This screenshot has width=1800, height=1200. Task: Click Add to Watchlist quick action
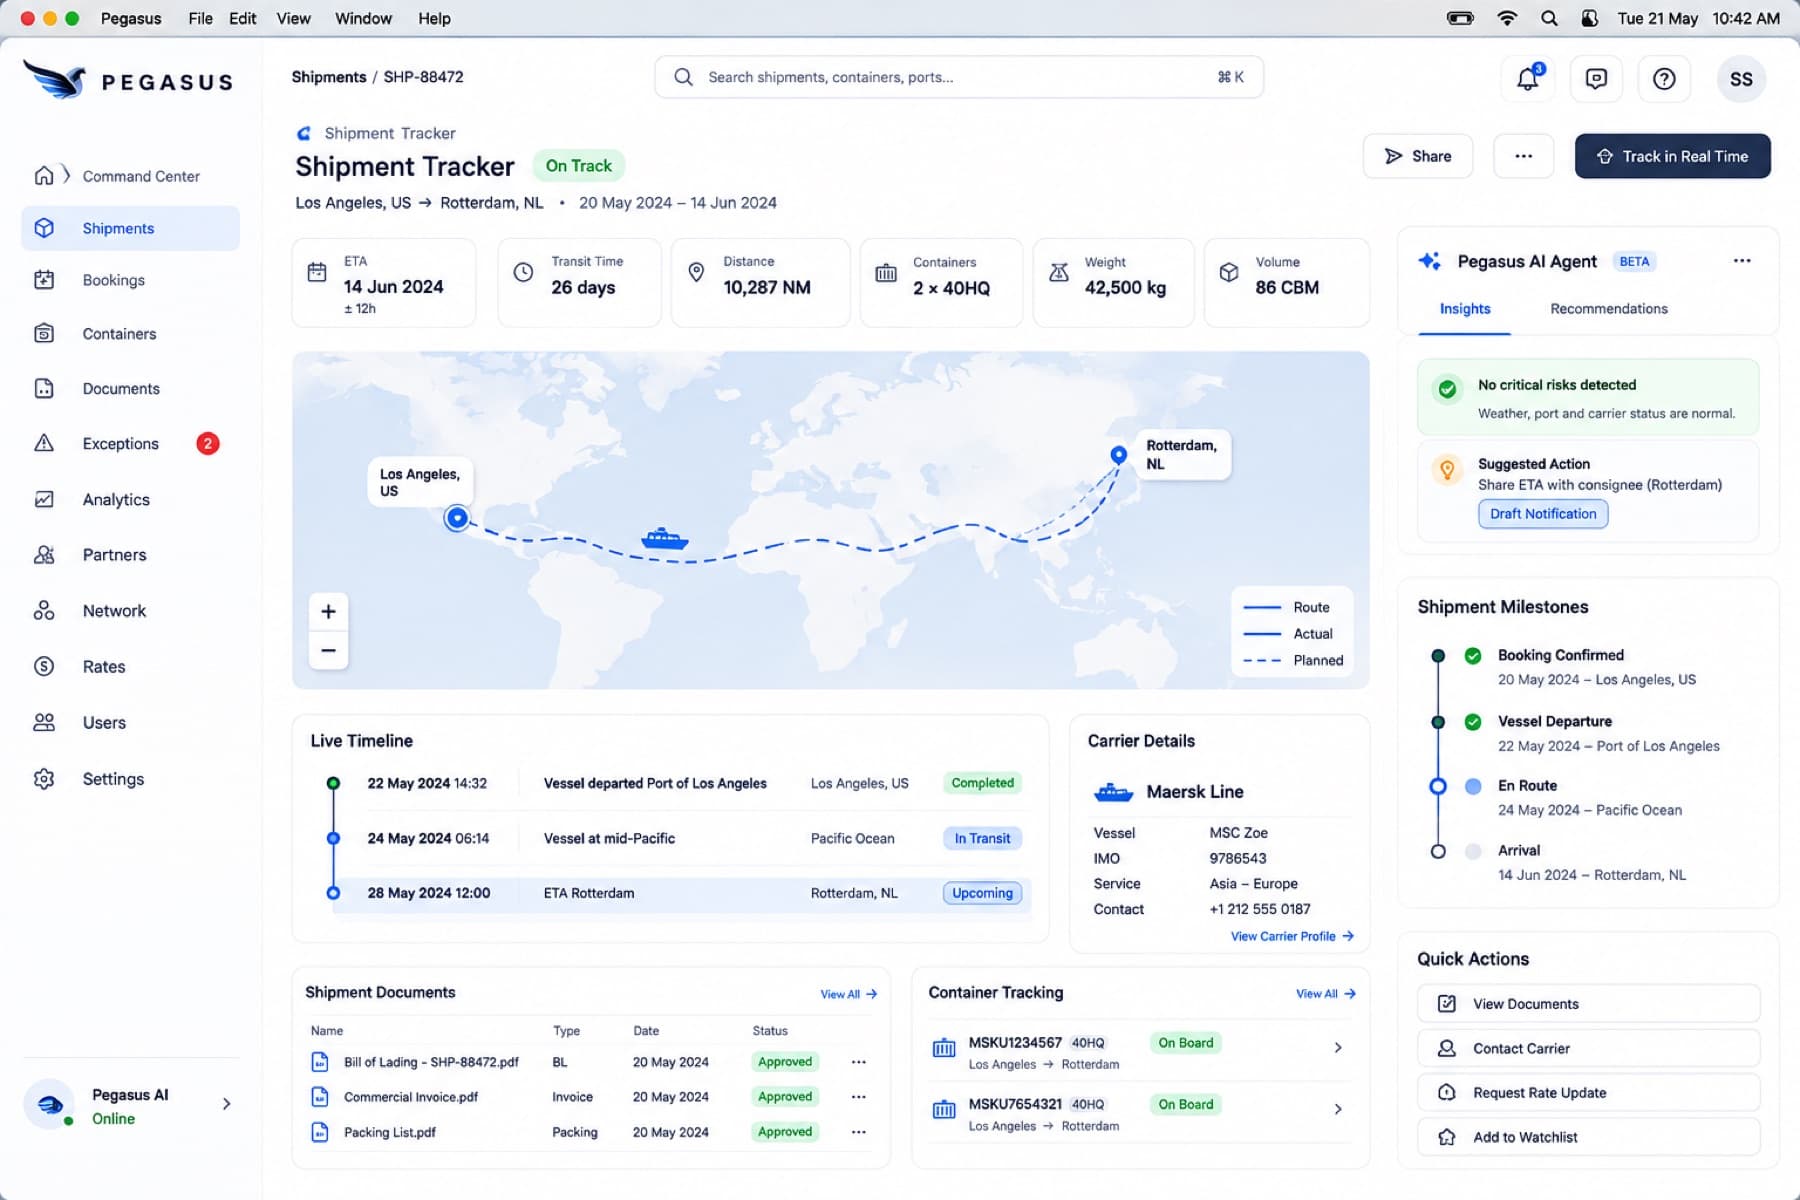(x=1588, y=1137)
